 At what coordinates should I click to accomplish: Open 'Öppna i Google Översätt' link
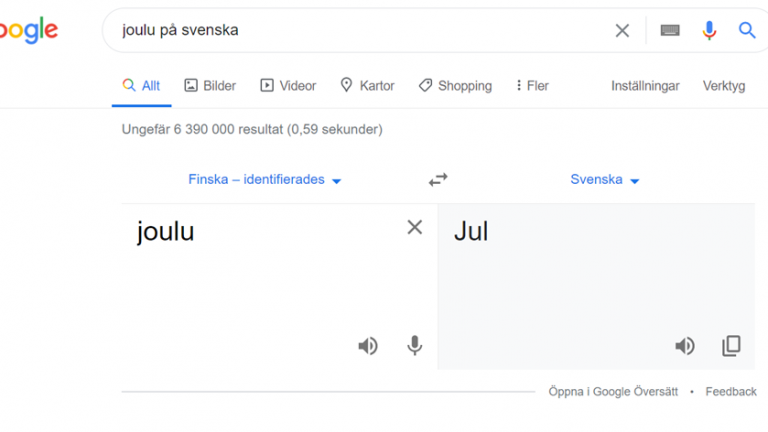(613, 392)
